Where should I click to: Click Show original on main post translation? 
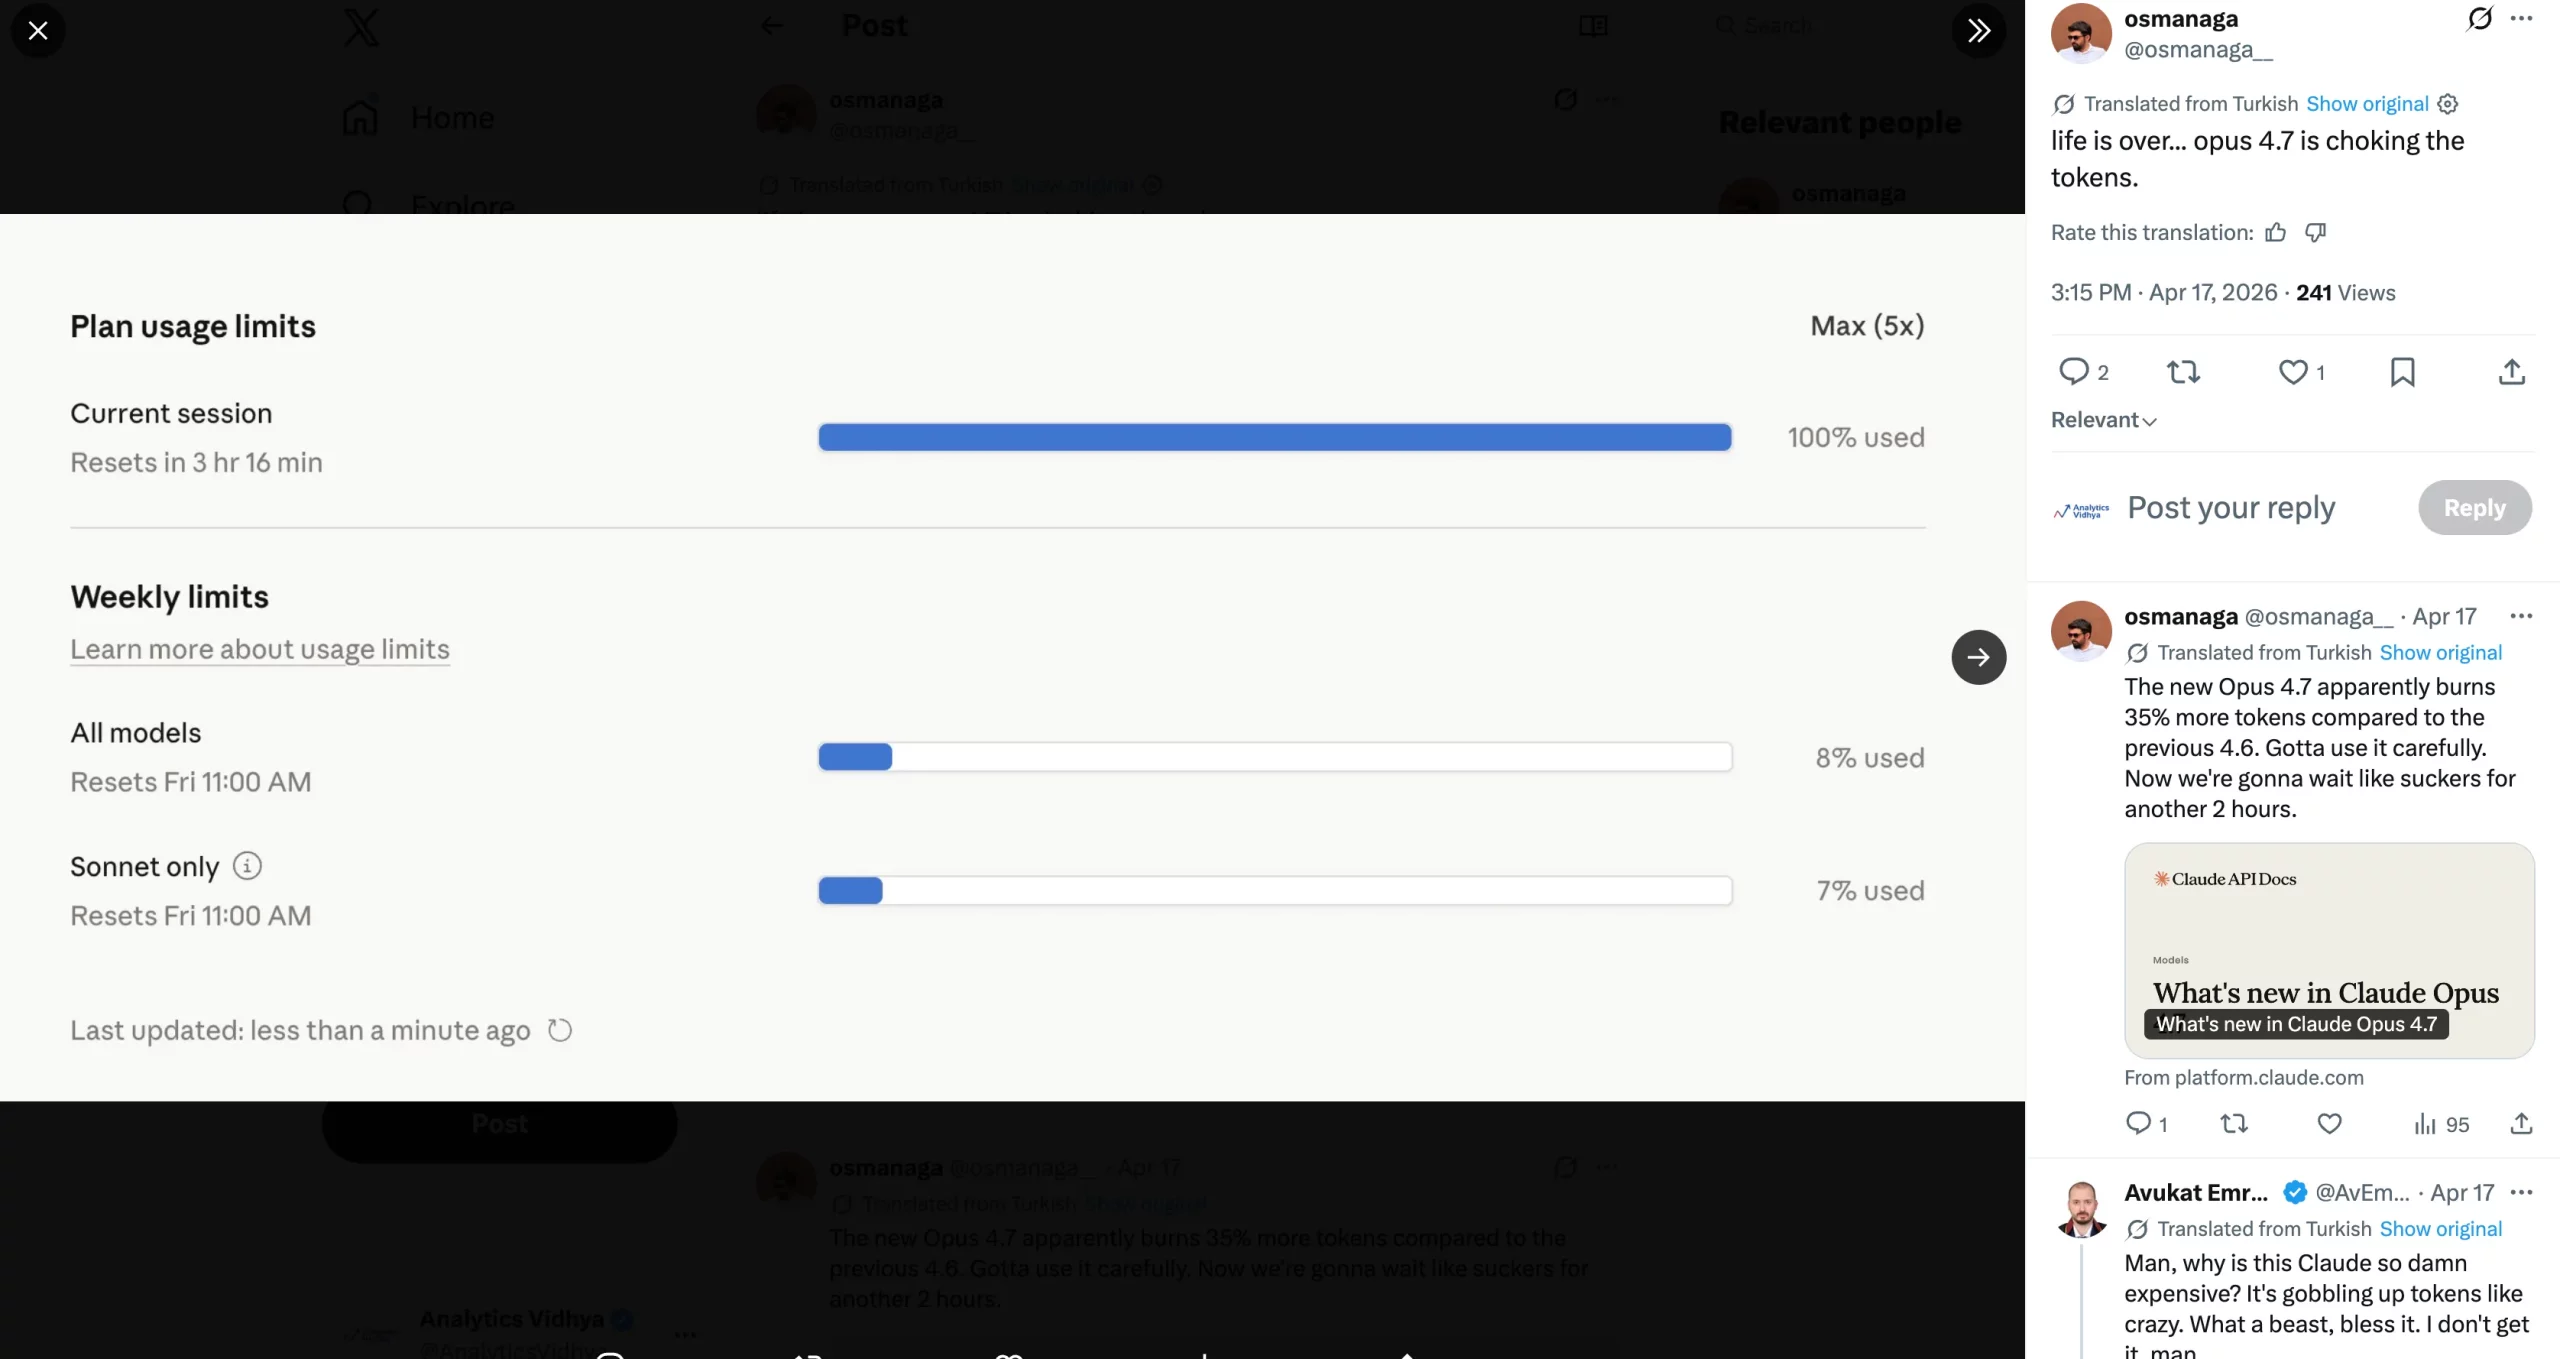tap(2367, 104)
